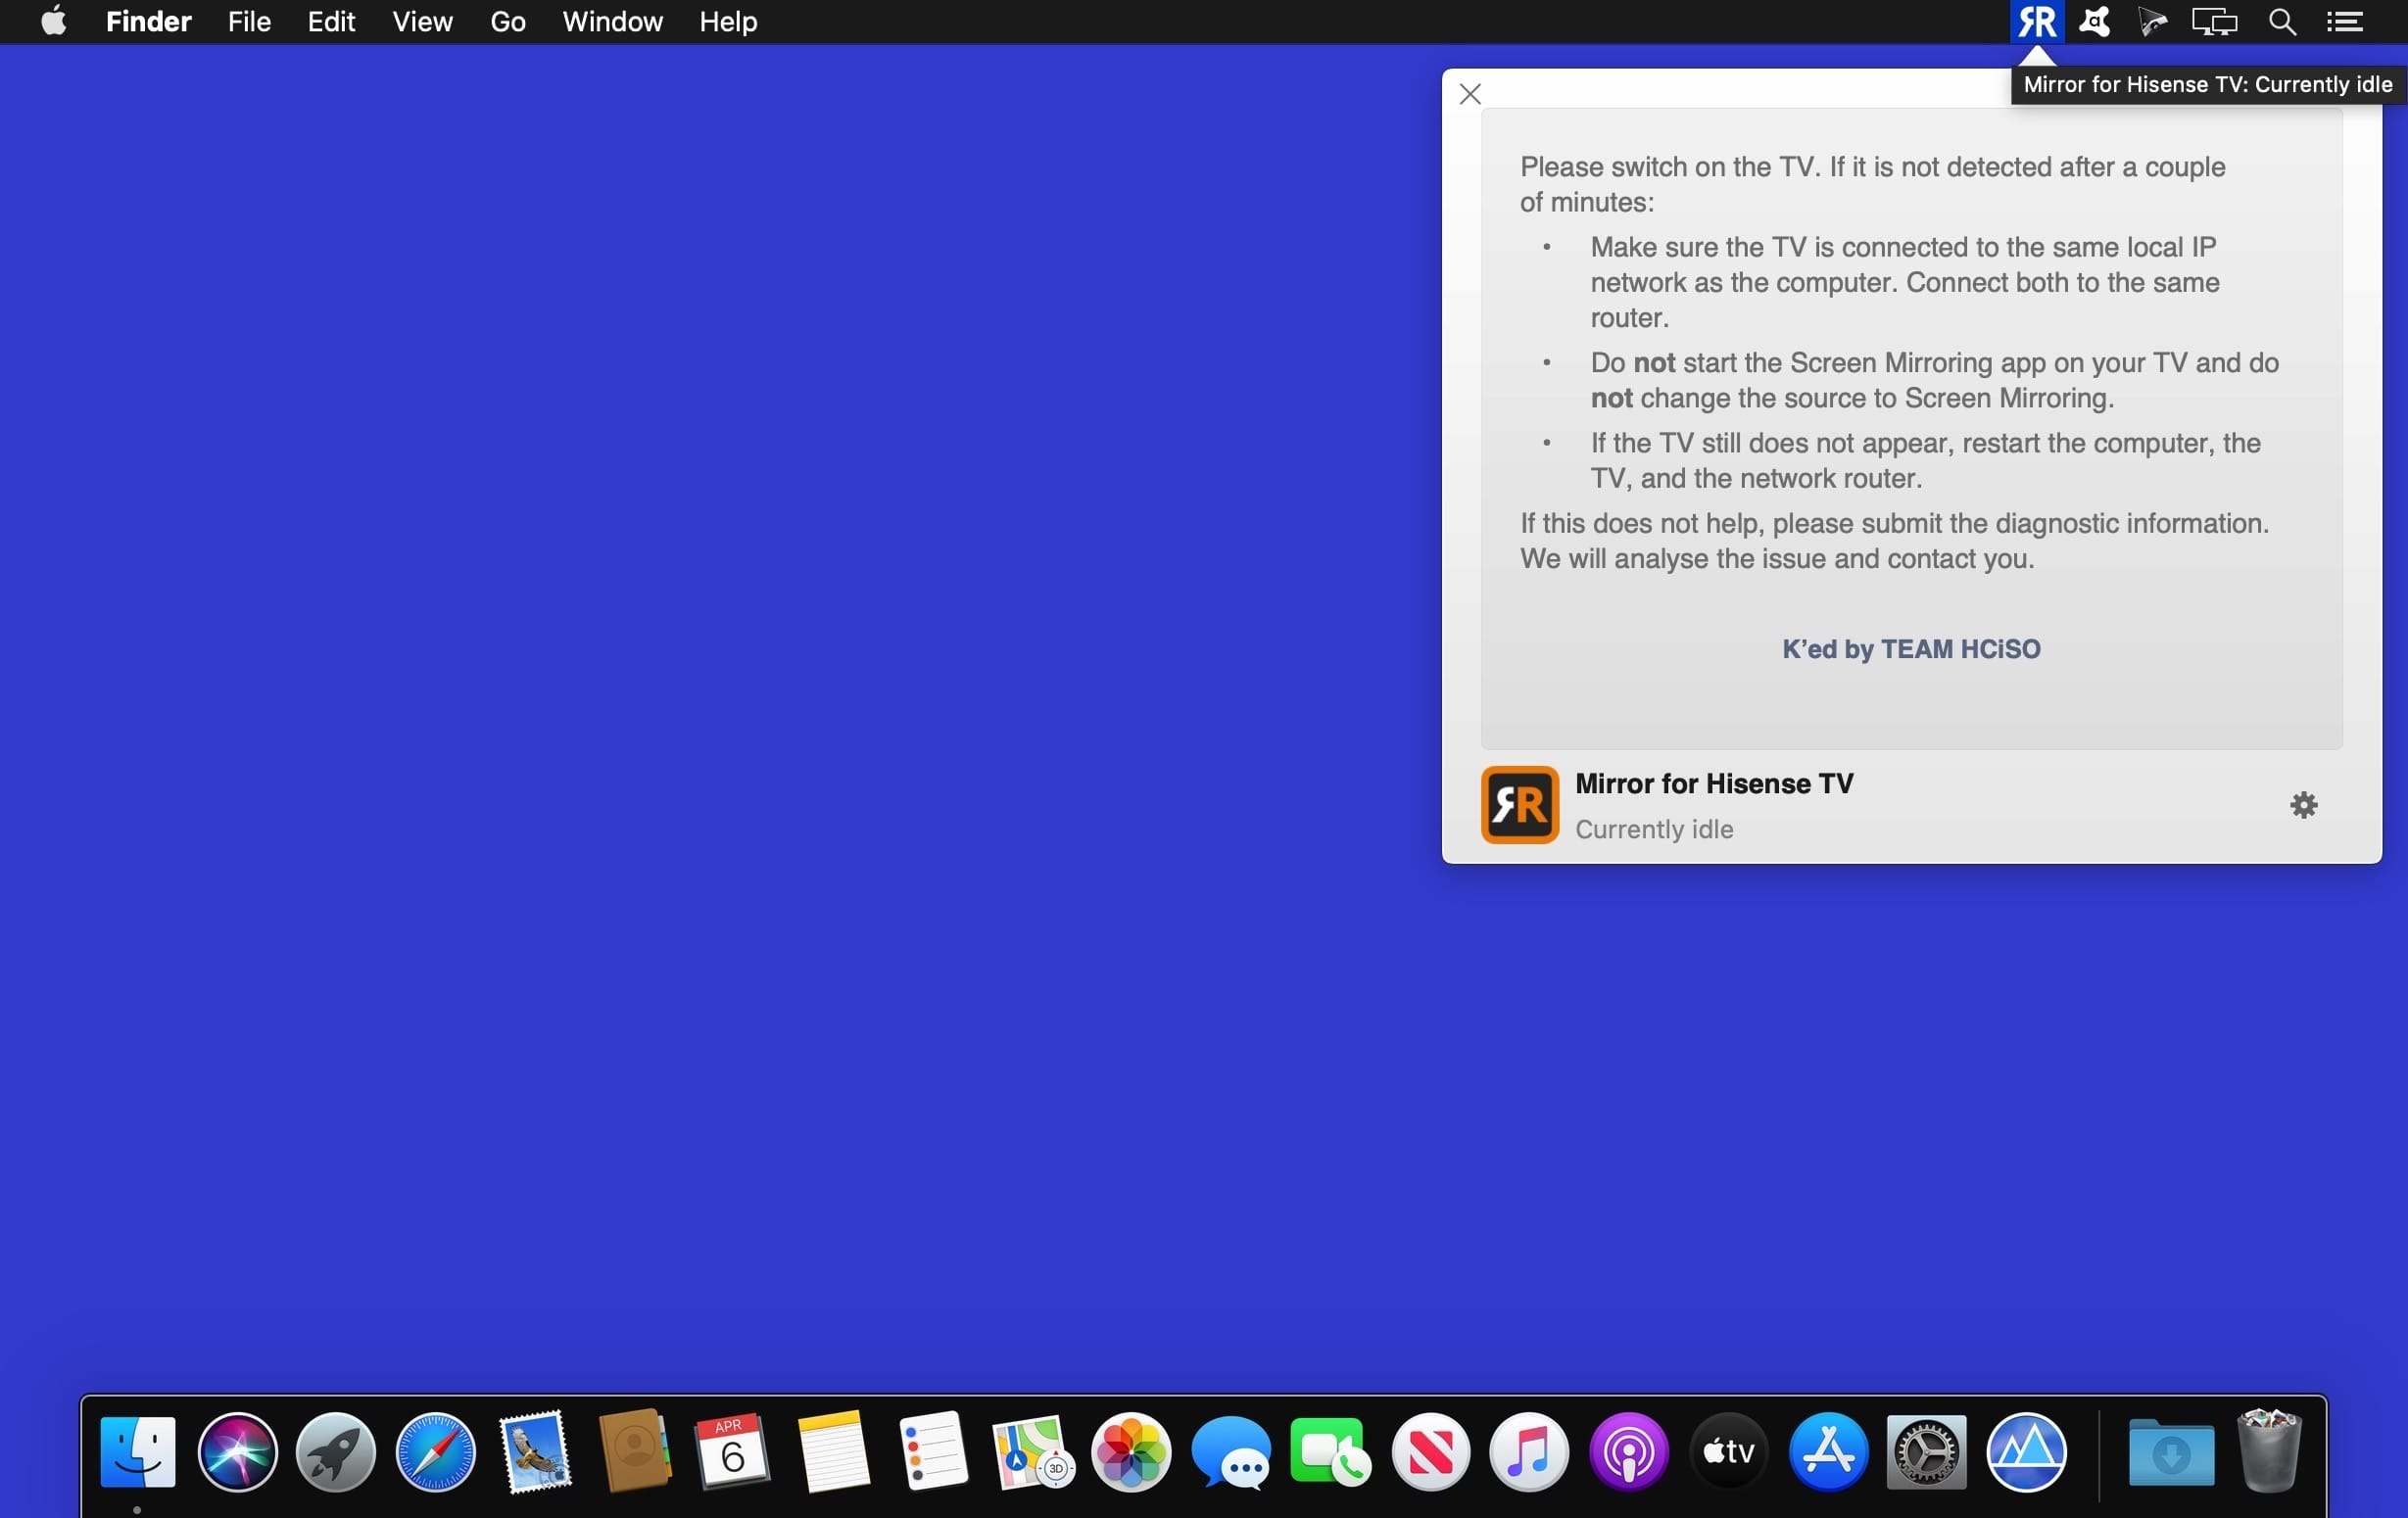The width and height of the screenshot is (2408, 1518).
Task: Open the Apple TV app in the Dock
Action: tap(1728, 1452)
